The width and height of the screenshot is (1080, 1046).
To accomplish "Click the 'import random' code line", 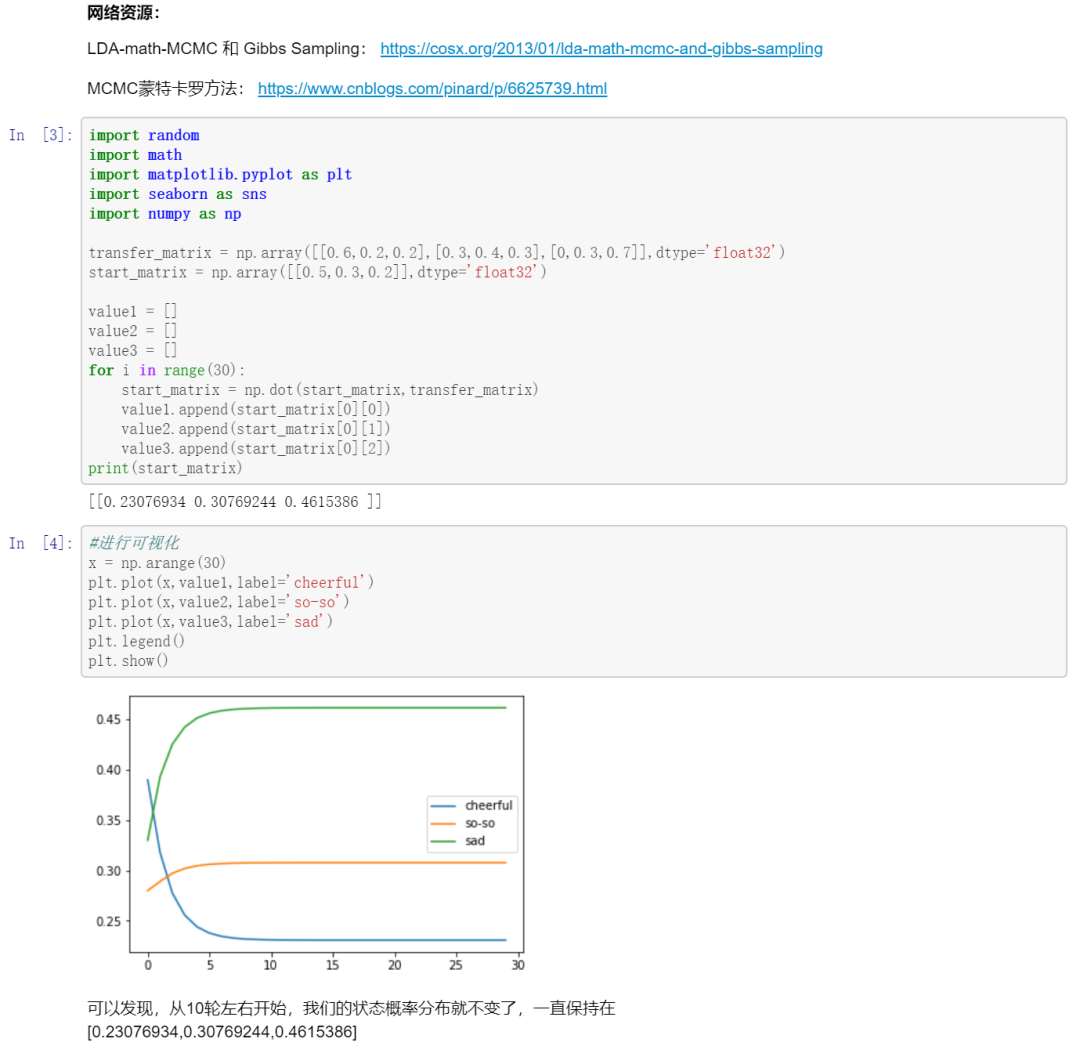I will (x=144, y=135).
